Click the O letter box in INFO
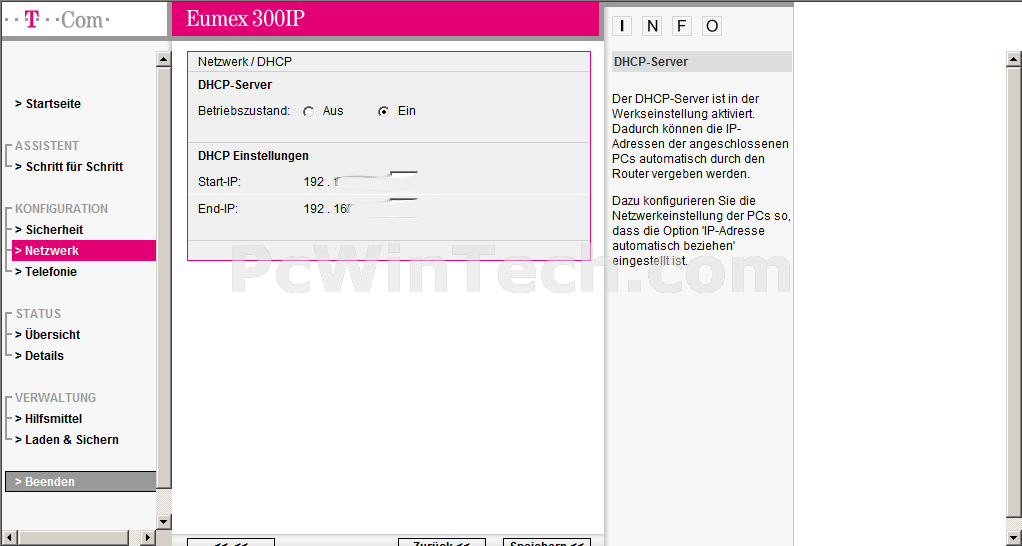 712,26
